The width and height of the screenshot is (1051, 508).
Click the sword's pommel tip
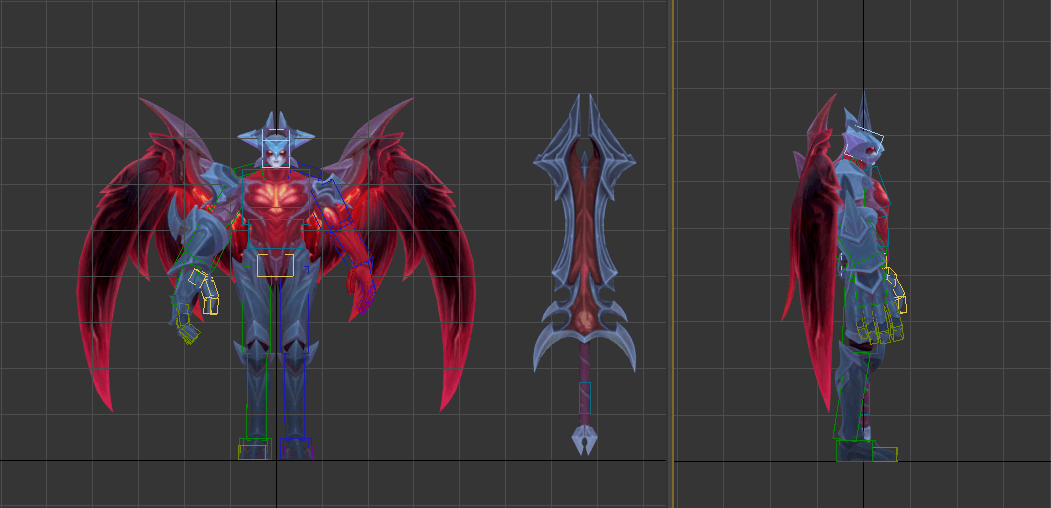[x=584, y=442]
